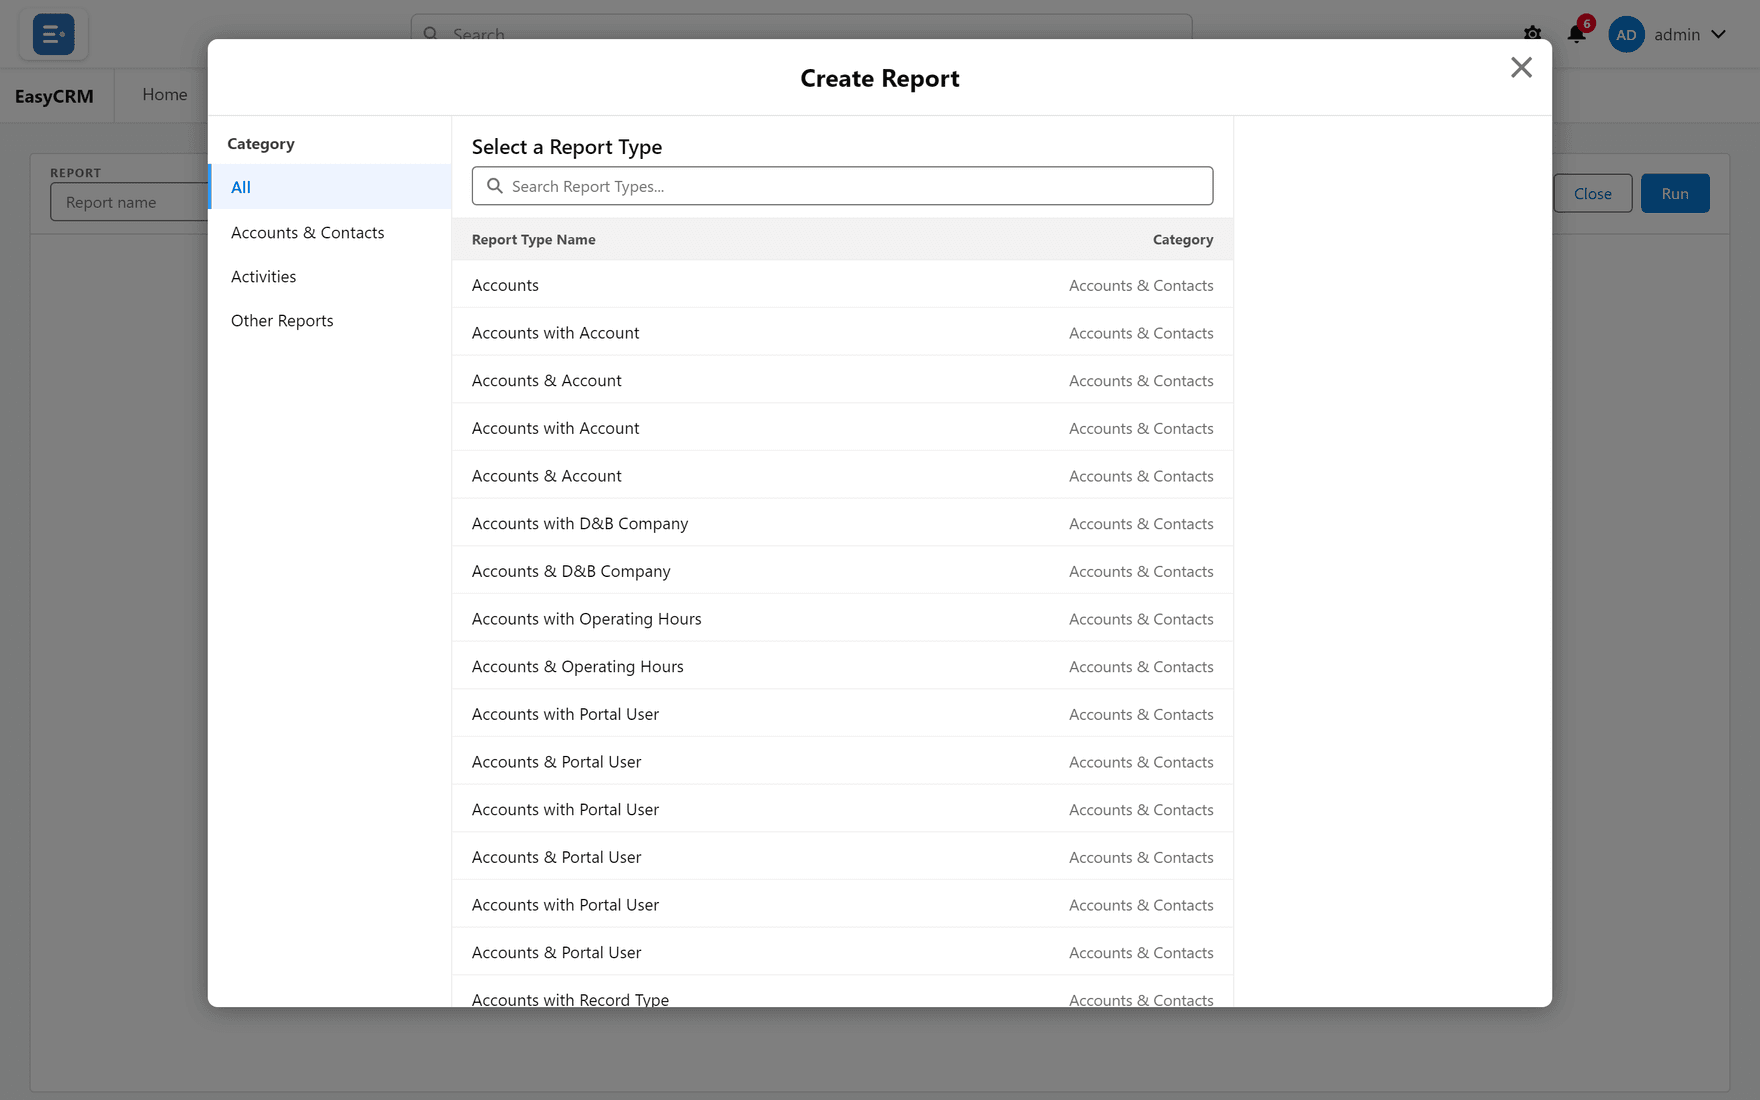Click the Report name input field
Image resolution: width=1760 pixels, height=1100 pixels.
[x=130, y=202]
